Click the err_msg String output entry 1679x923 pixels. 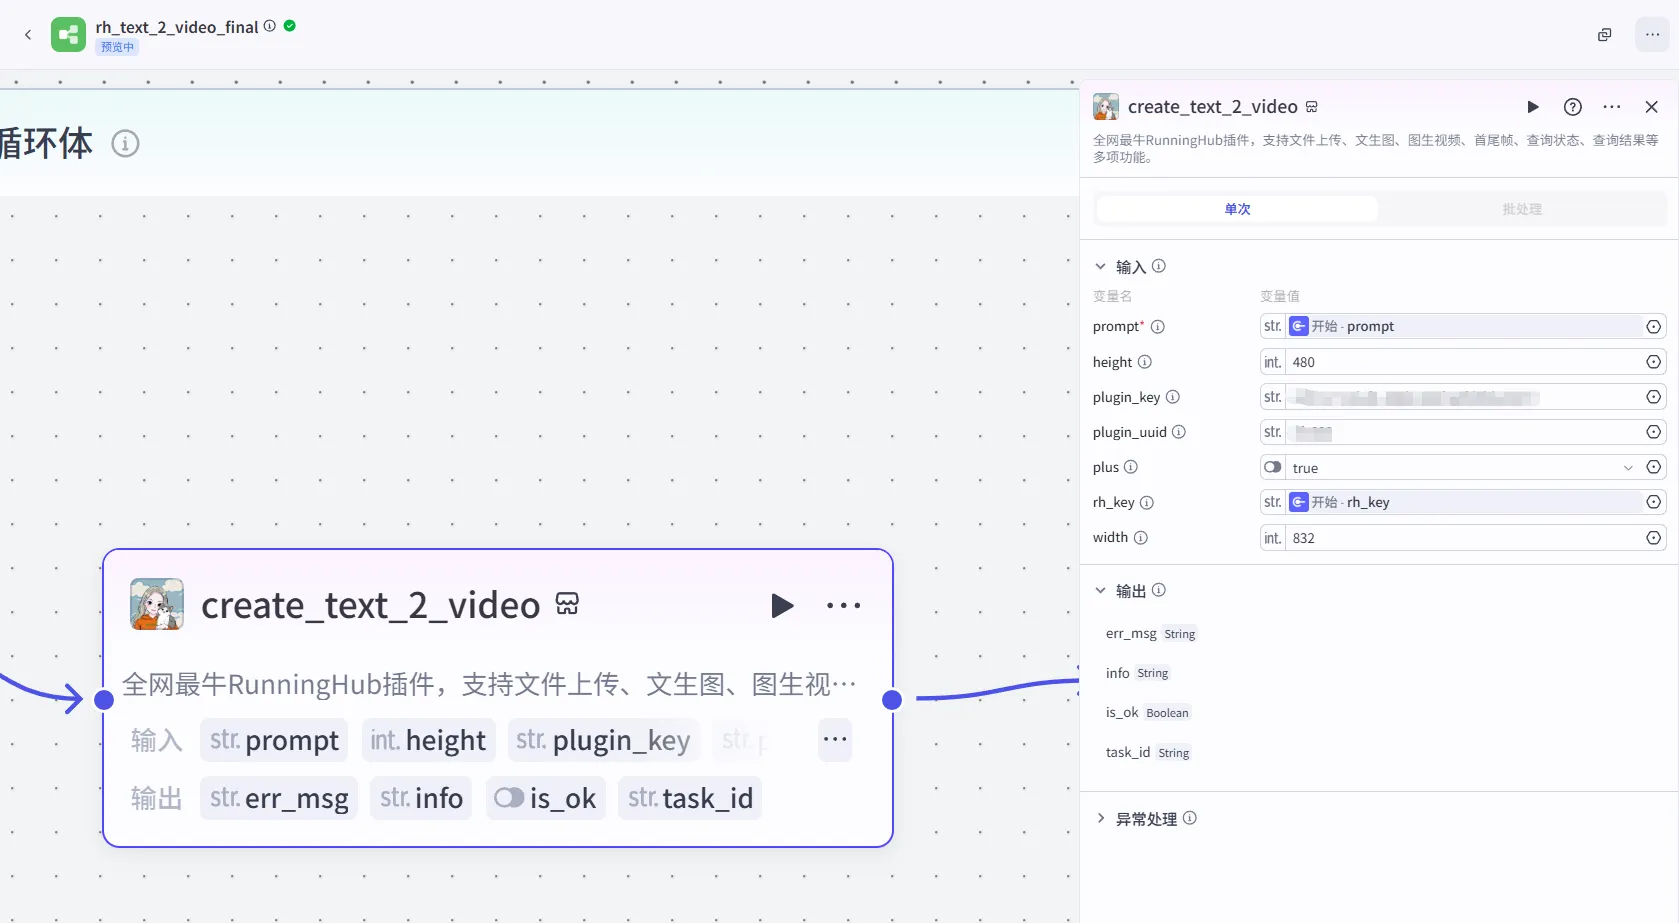[1151, 634]
